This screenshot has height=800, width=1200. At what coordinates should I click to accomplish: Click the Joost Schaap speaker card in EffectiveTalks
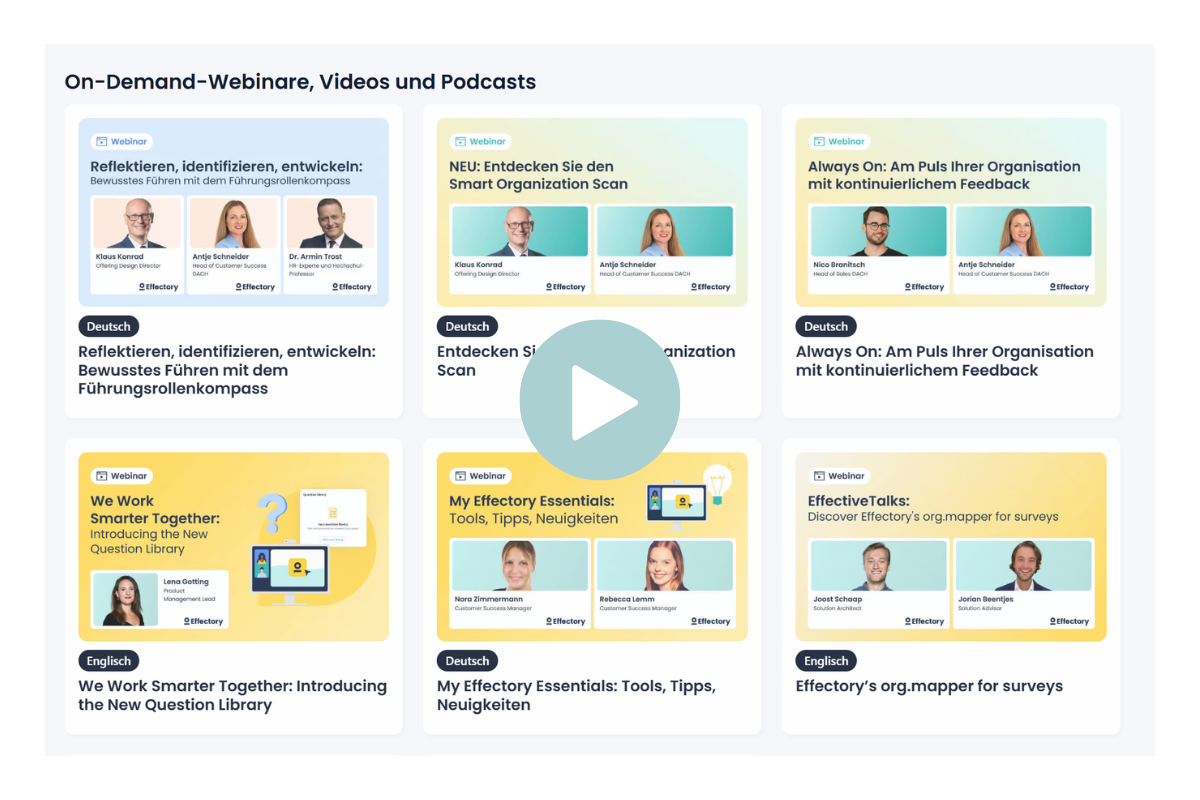pyautogui.click(x=878, y=585)
